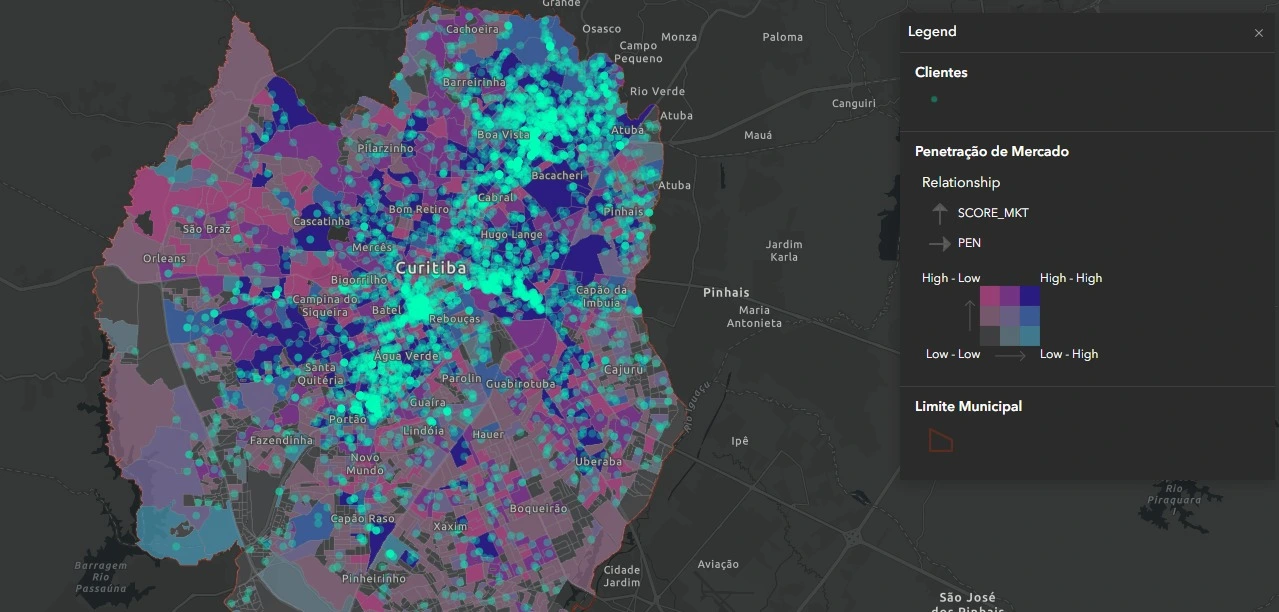1279x612 pixels.
Task: Click the Pinhais town label east of city
Action: click(726, 293)
